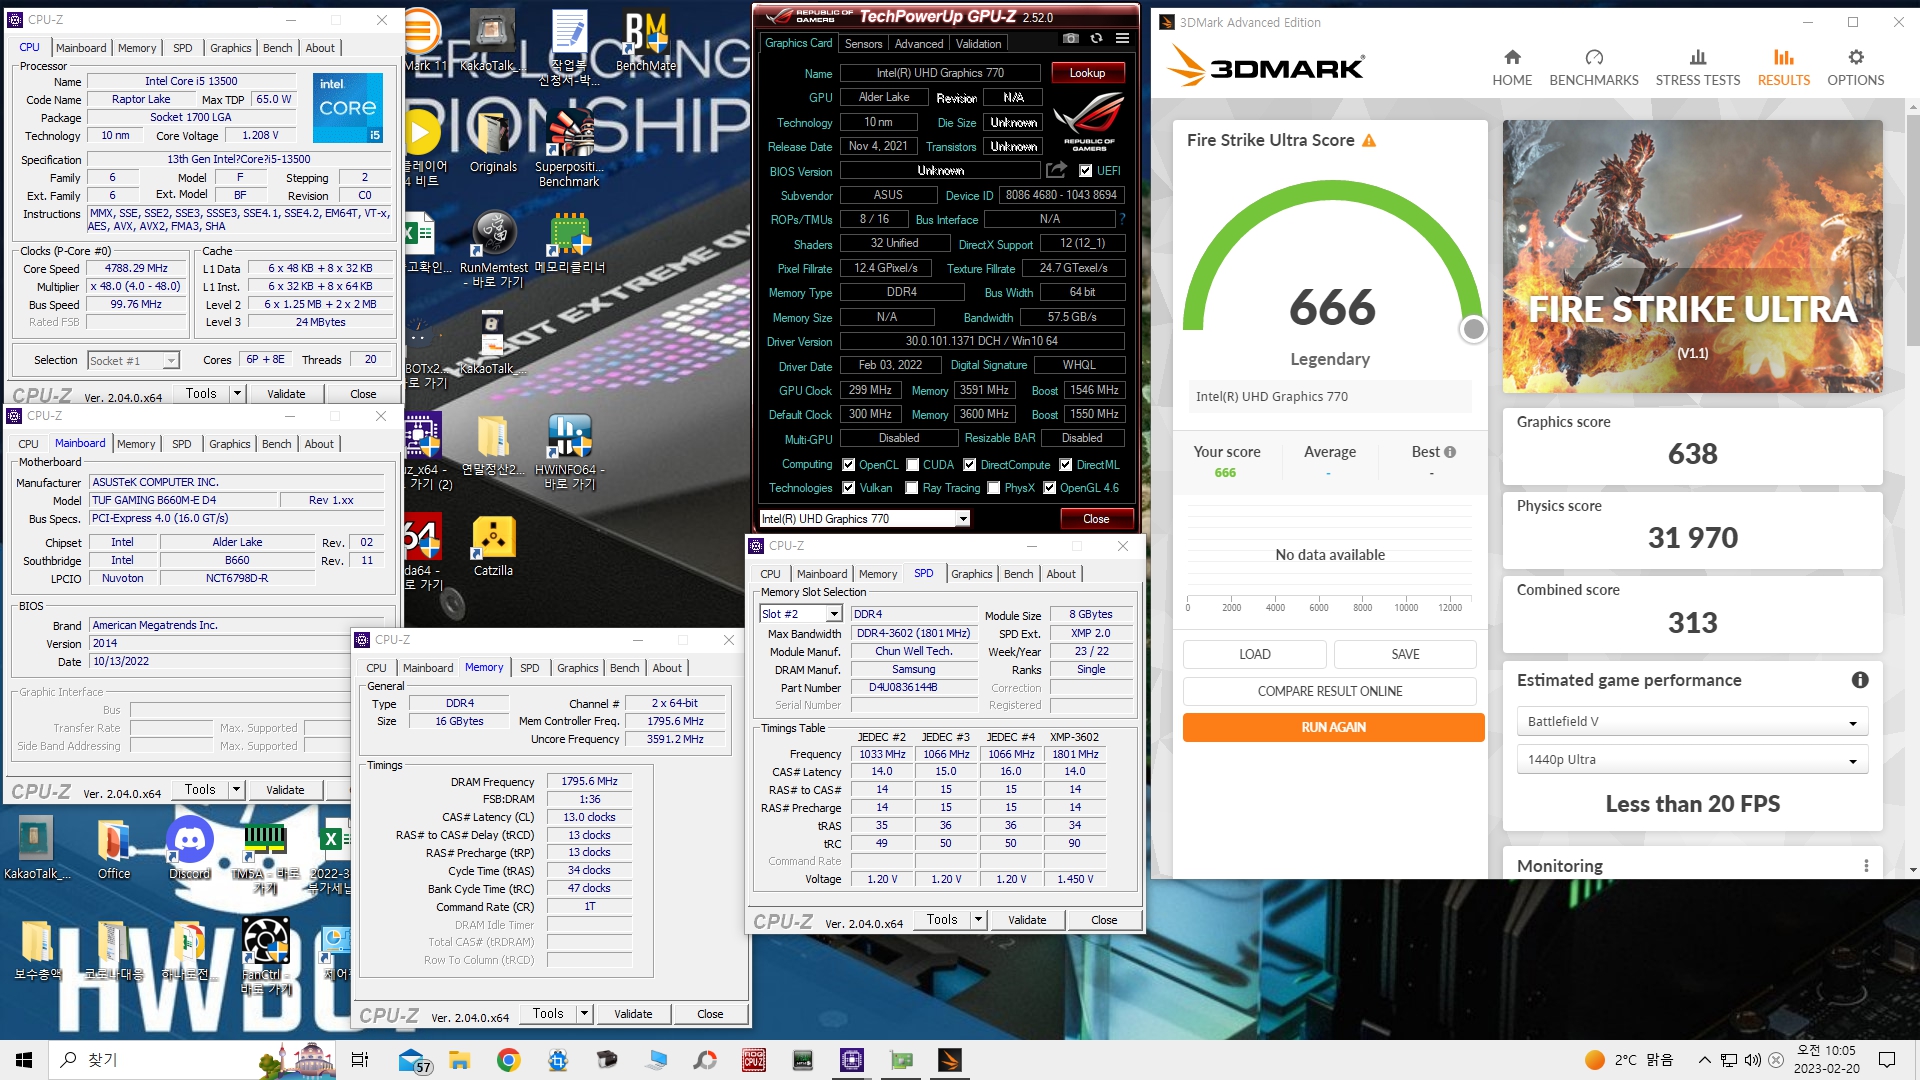Click the GPU-Z screenshot camera icon
1920x1080 pixels.
tap(1070, 39)
